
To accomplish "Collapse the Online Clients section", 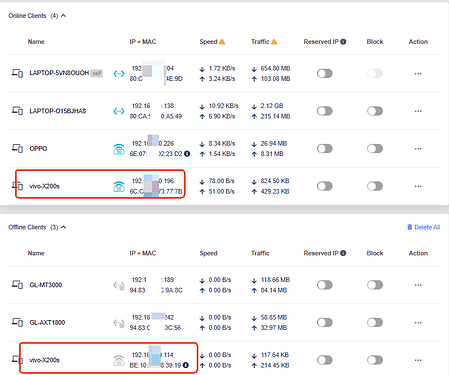I will point(63,16).
